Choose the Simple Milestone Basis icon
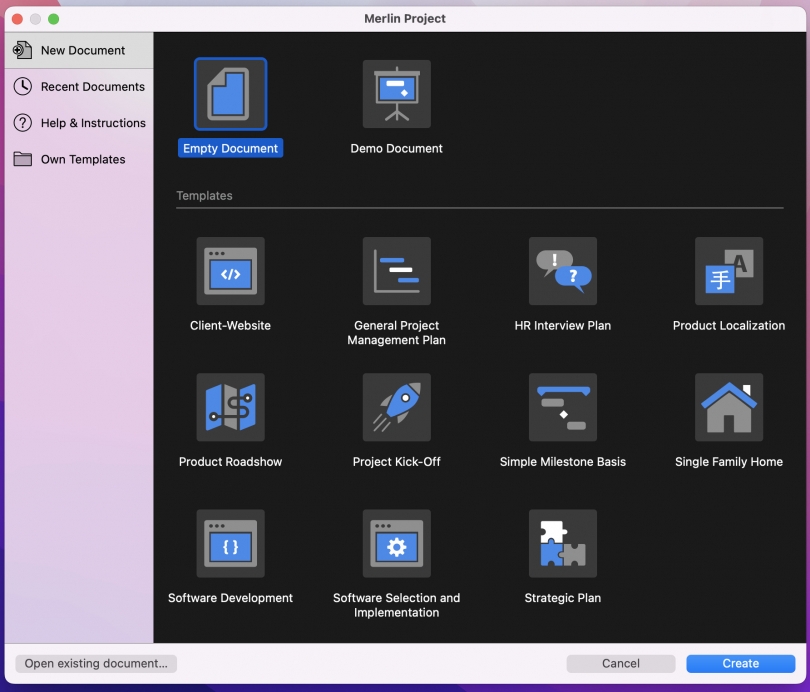Screen dimensions: 810x692 (562, 407)
